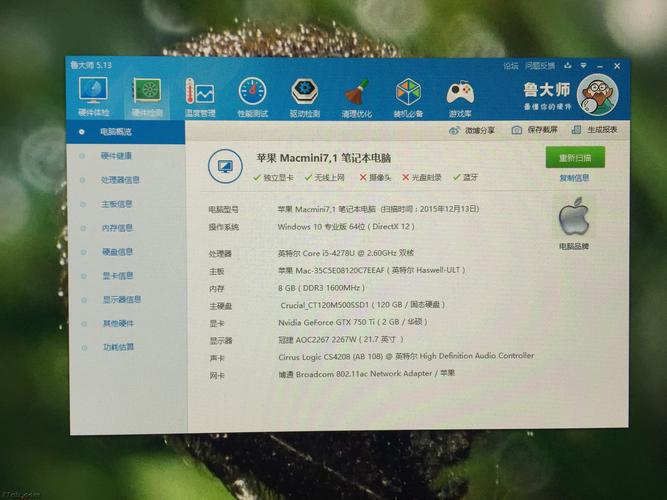
Task: Click the 复制信息 copy info link
Action: 575,178
